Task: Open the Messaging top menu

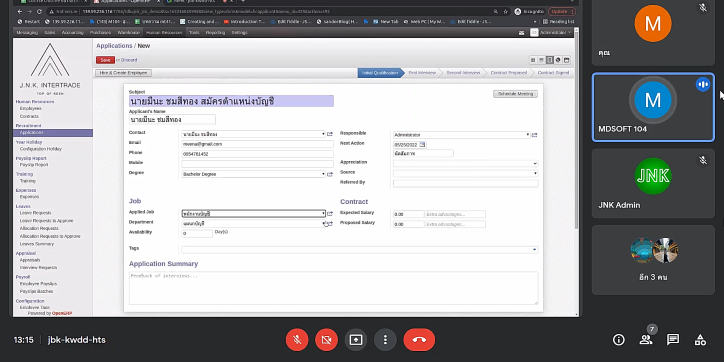Action: point(27,33)
